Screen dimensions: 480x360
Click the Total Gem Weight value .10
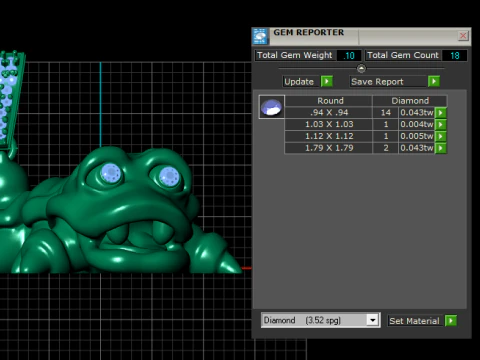click(x=349, y=55)
